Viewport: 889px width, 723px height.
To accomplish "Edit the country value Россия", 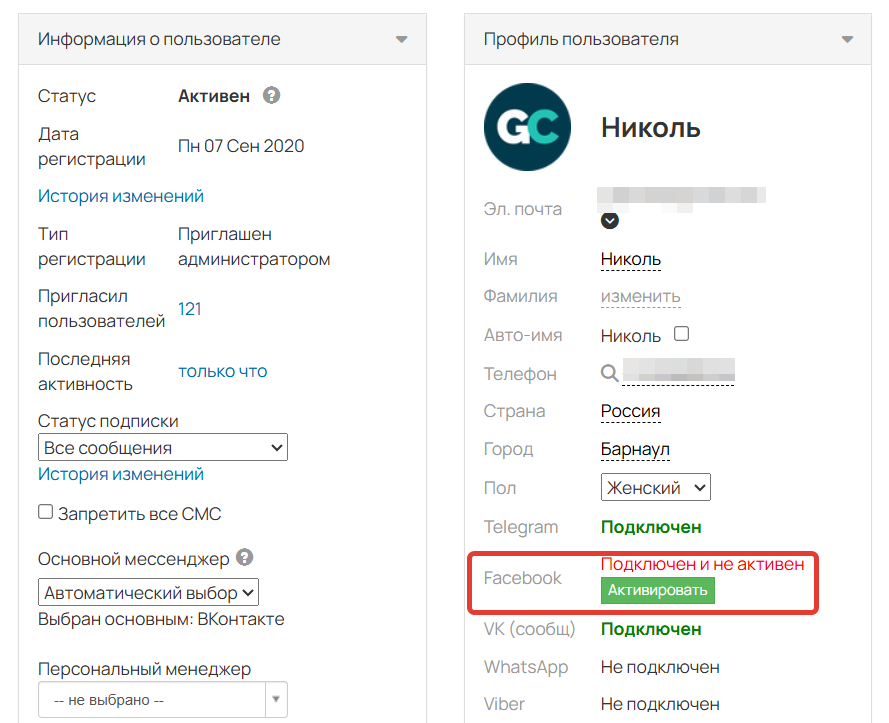I will [630, 411].
